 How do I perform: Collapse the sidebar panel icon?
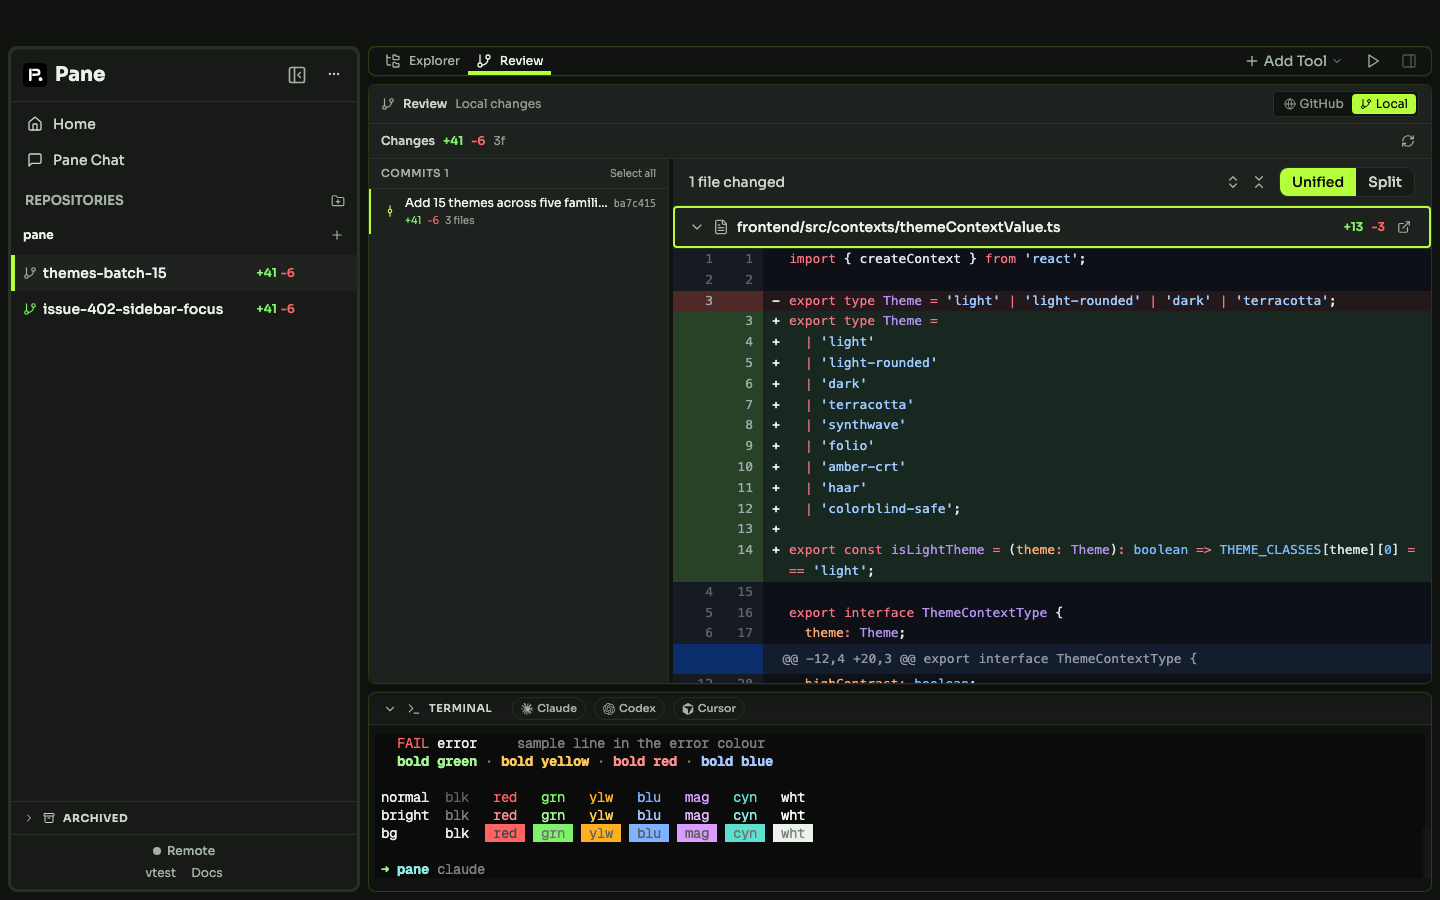point(297,75)
